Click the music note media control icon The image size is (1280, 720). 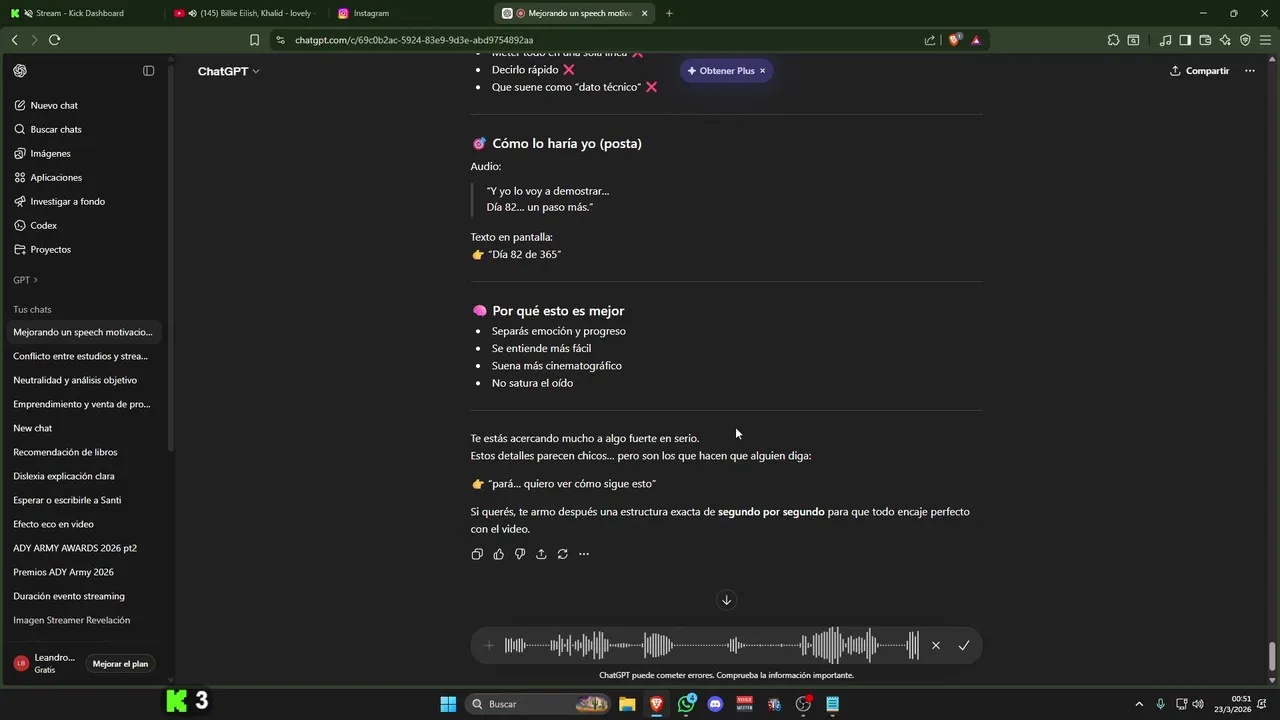click(x=1165, y=40)
